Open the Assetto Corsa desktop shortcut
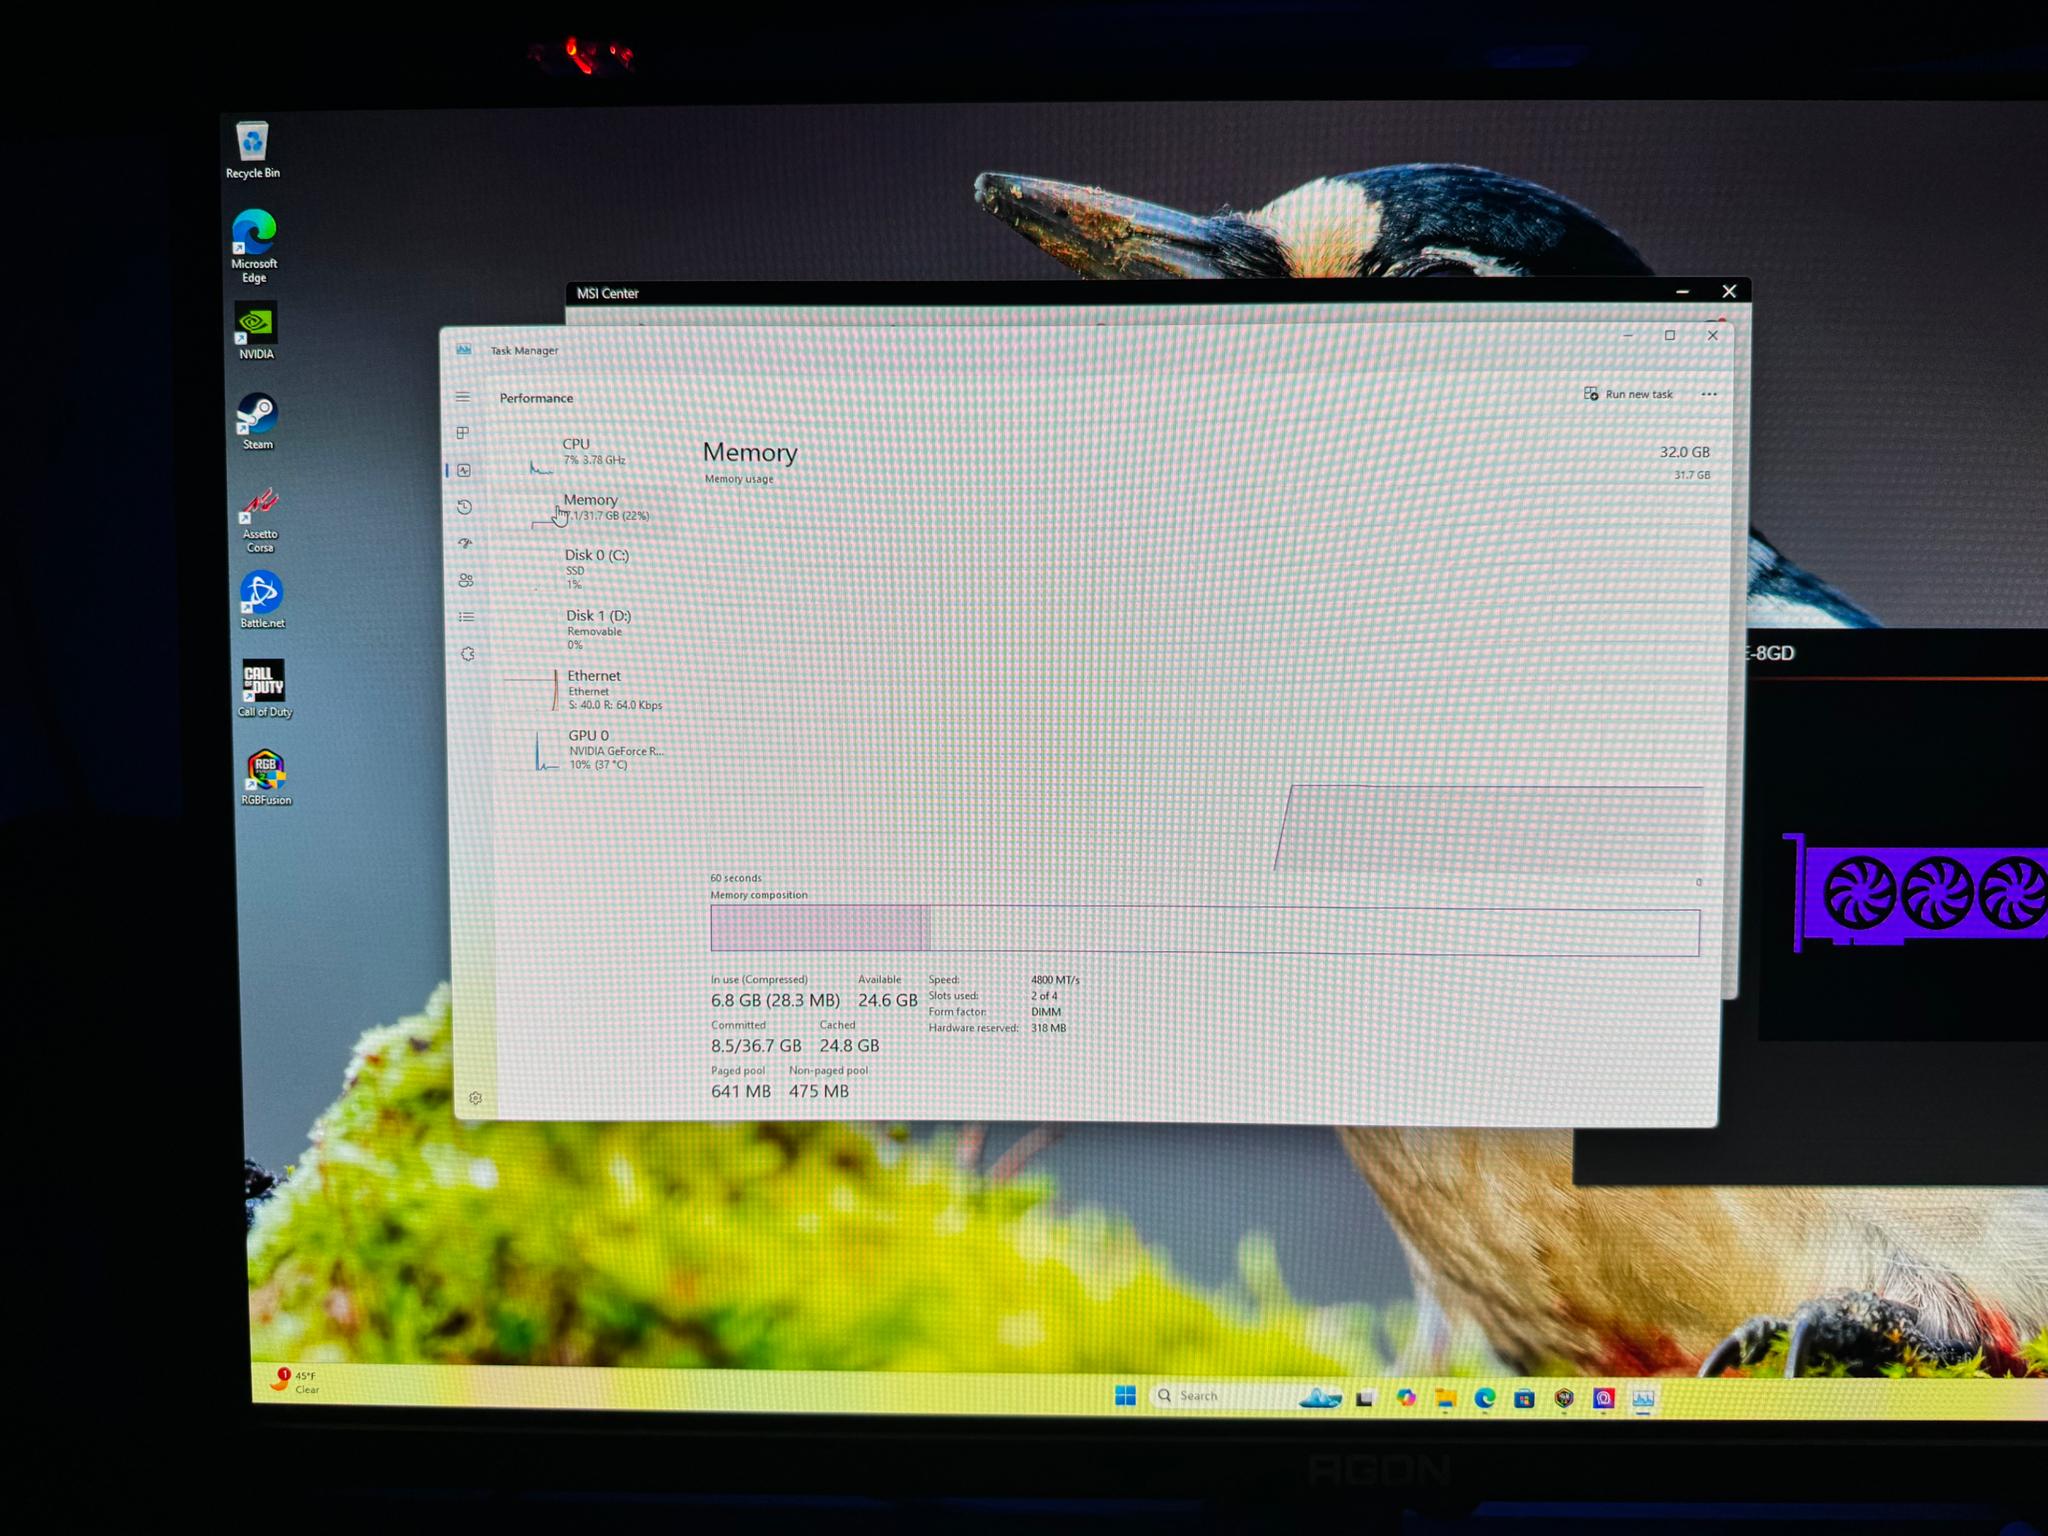This screenshot has width=2048, height=1536. point(260,519)
